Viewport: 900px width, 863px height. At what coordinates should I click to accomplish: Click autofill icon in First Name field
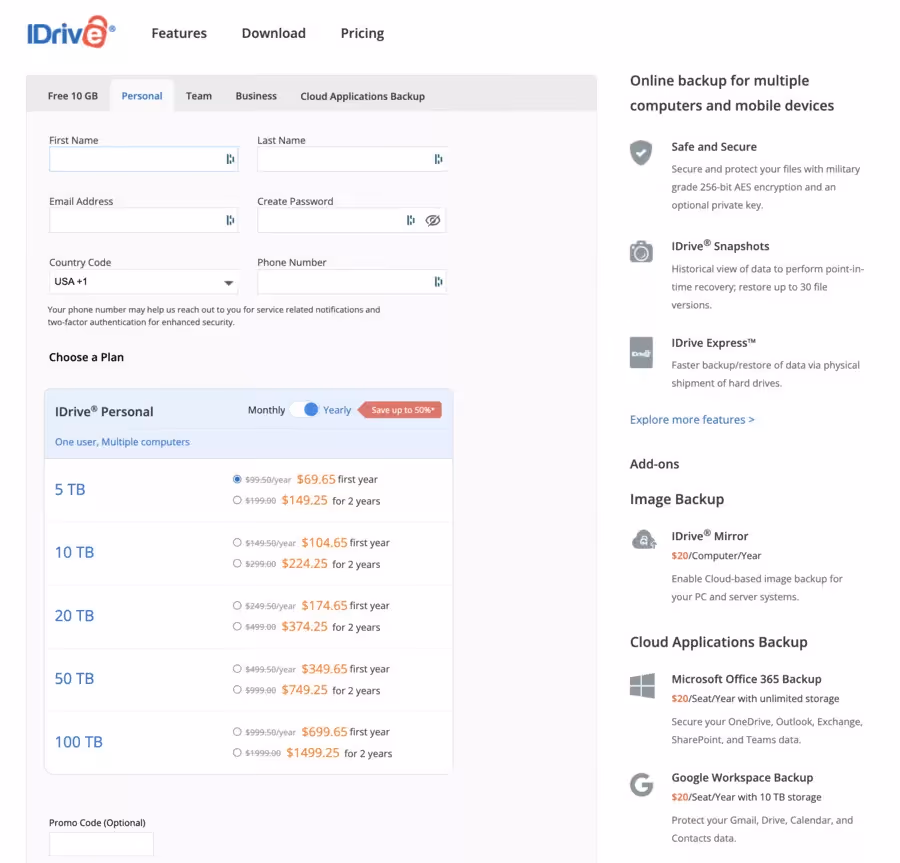230,159
